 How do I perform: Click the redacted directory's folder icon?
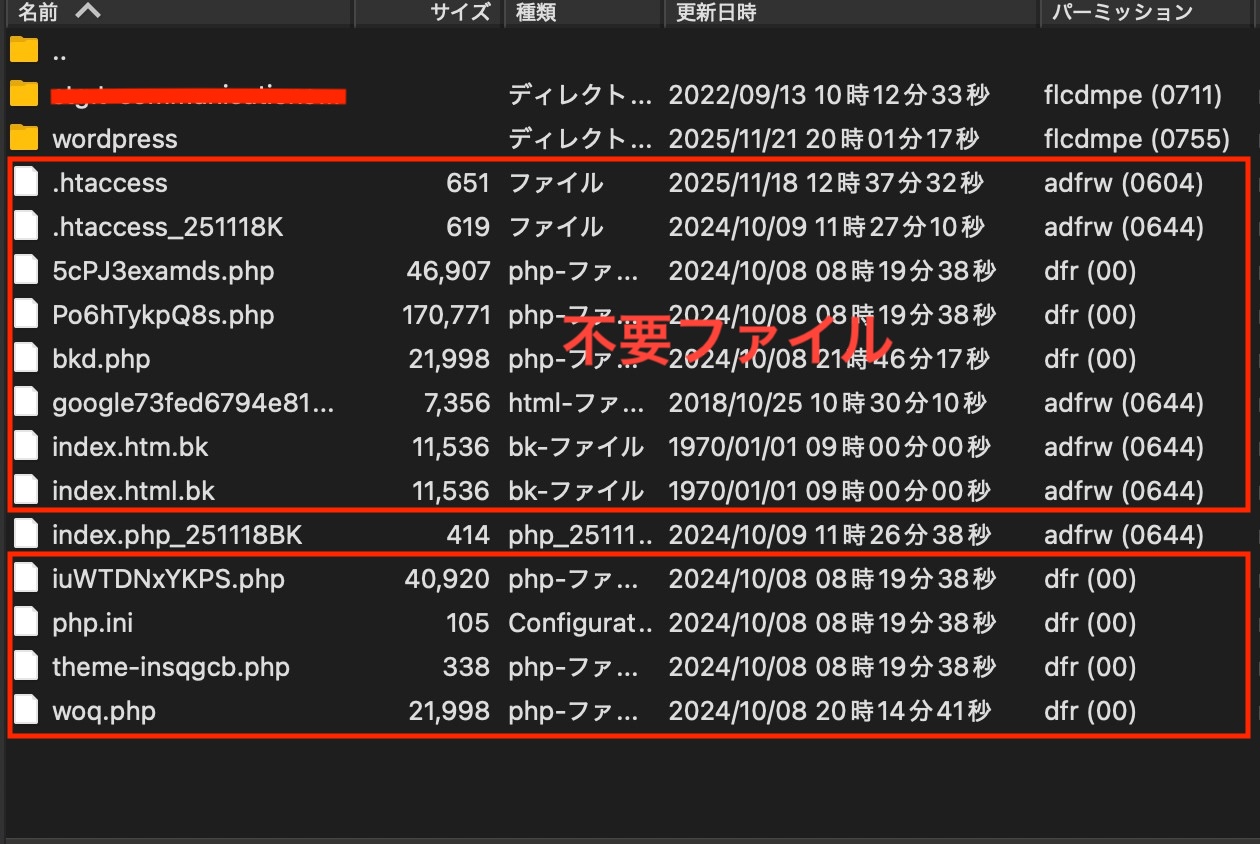click(24, 94)
